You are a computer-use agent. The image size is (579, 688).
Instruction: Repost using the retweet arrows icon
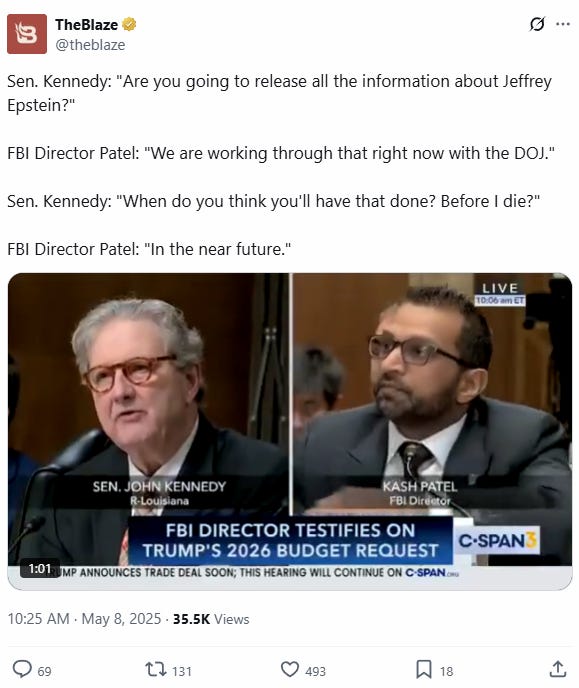[156, 670]
